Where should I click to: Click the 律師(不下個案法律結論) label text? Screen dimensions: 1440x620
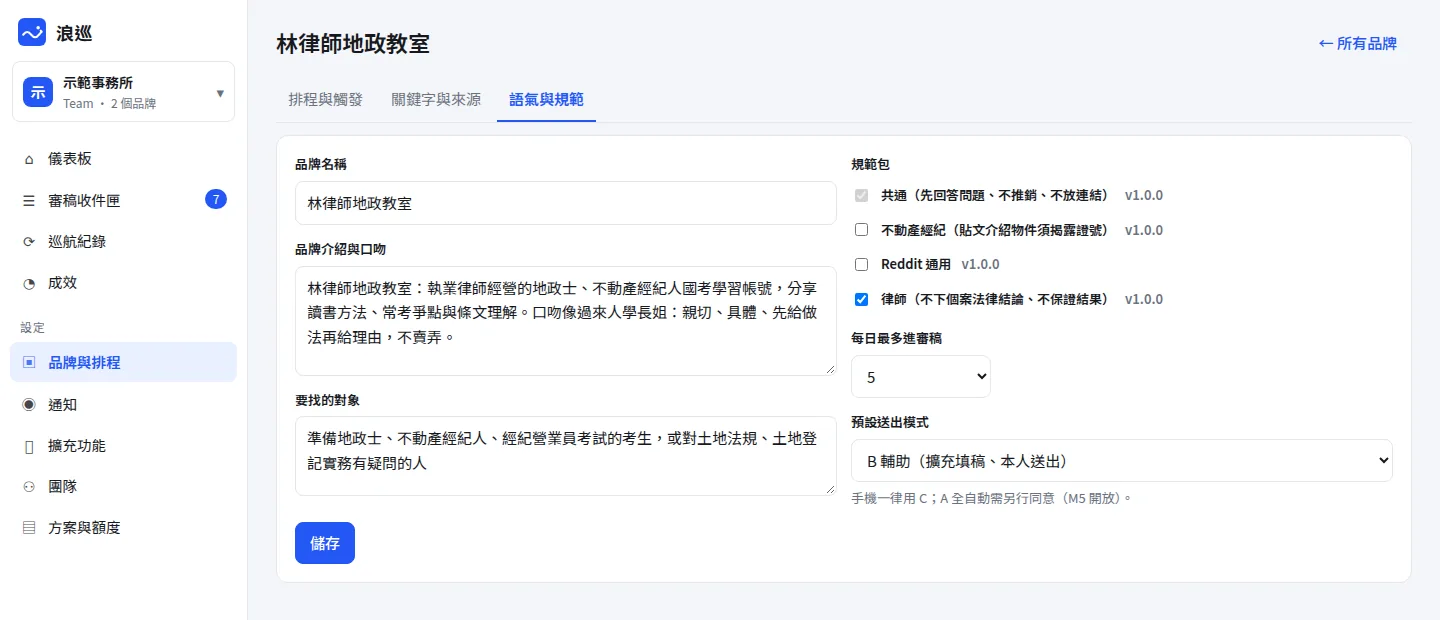pos(998,299)
